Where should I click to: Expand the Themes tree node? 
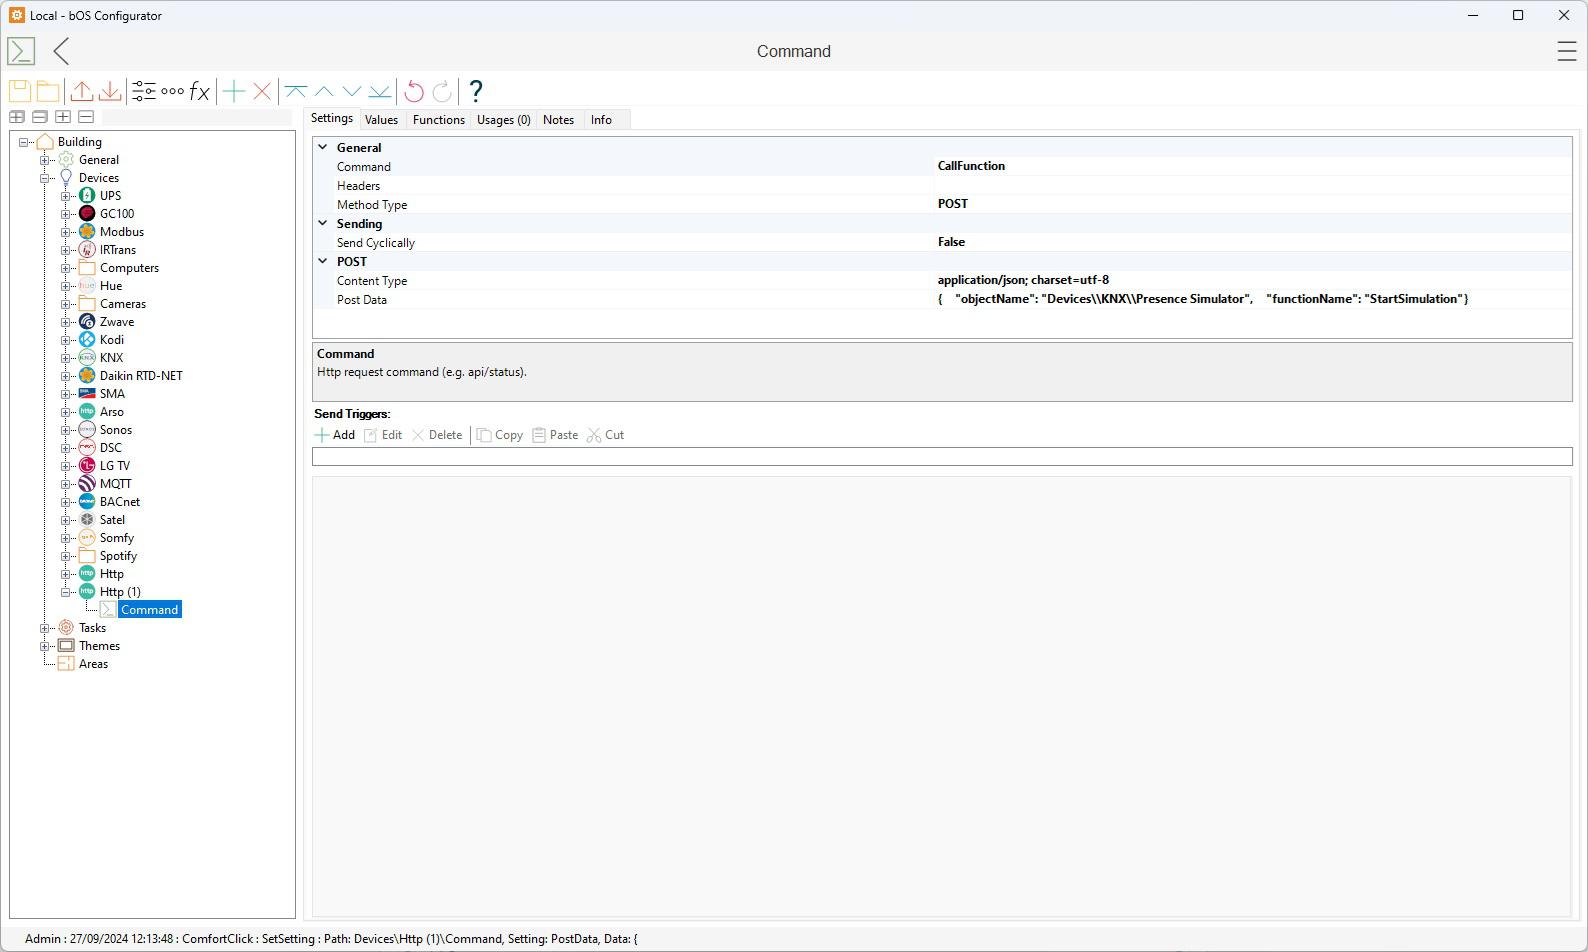pyautogui.click(x=45, y=646)
